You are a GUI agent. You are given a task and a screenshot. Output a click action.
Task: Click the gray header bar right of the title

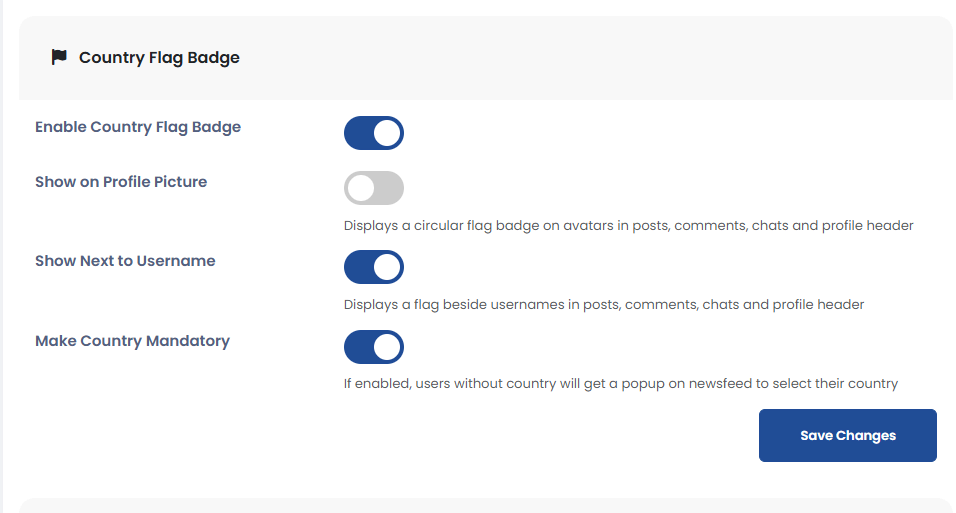[600, 57]
